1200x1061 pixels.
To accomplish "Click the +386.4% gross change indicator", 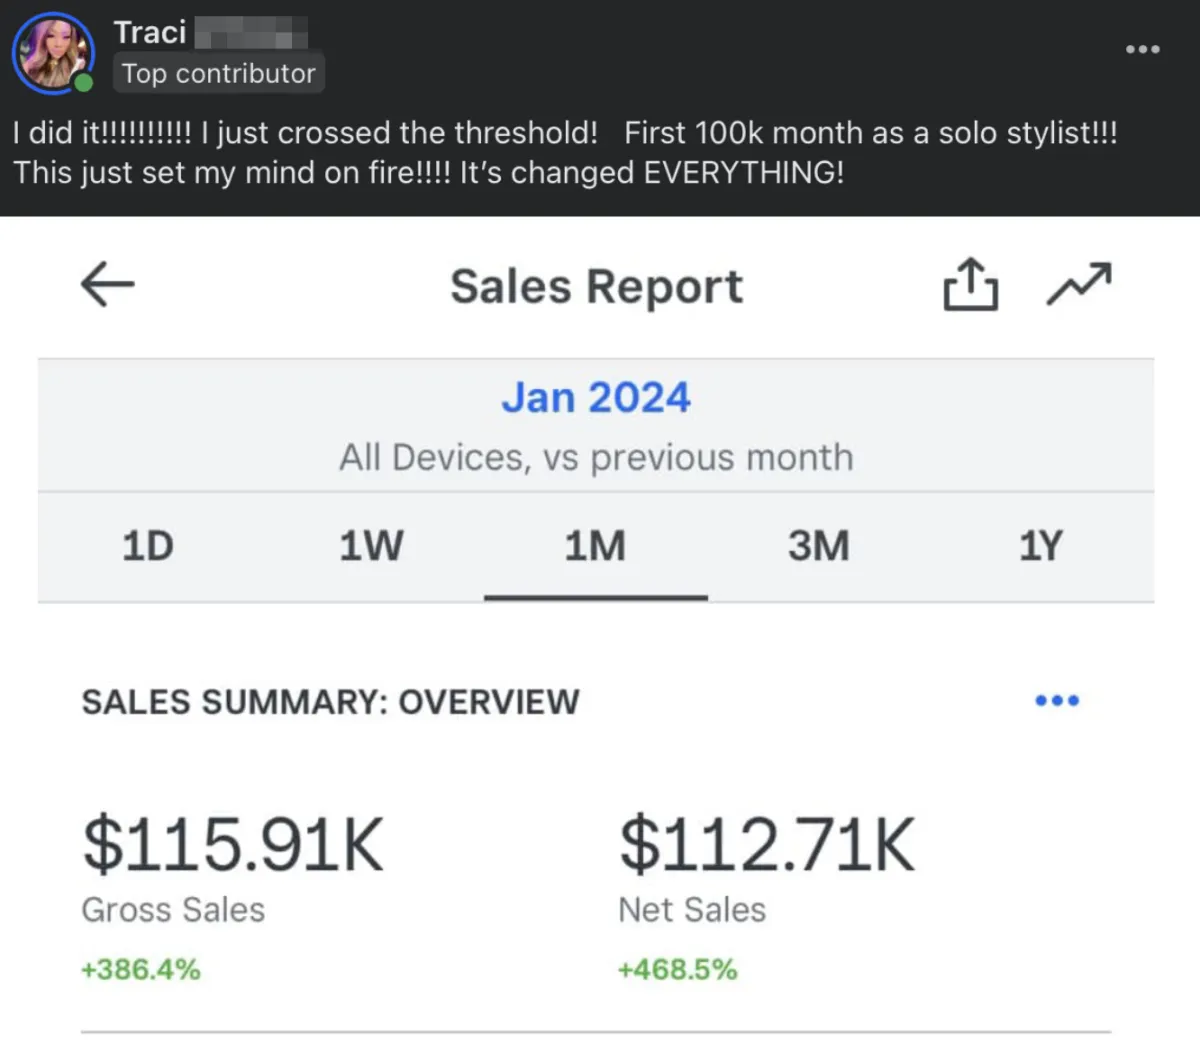I will [141, 969].
